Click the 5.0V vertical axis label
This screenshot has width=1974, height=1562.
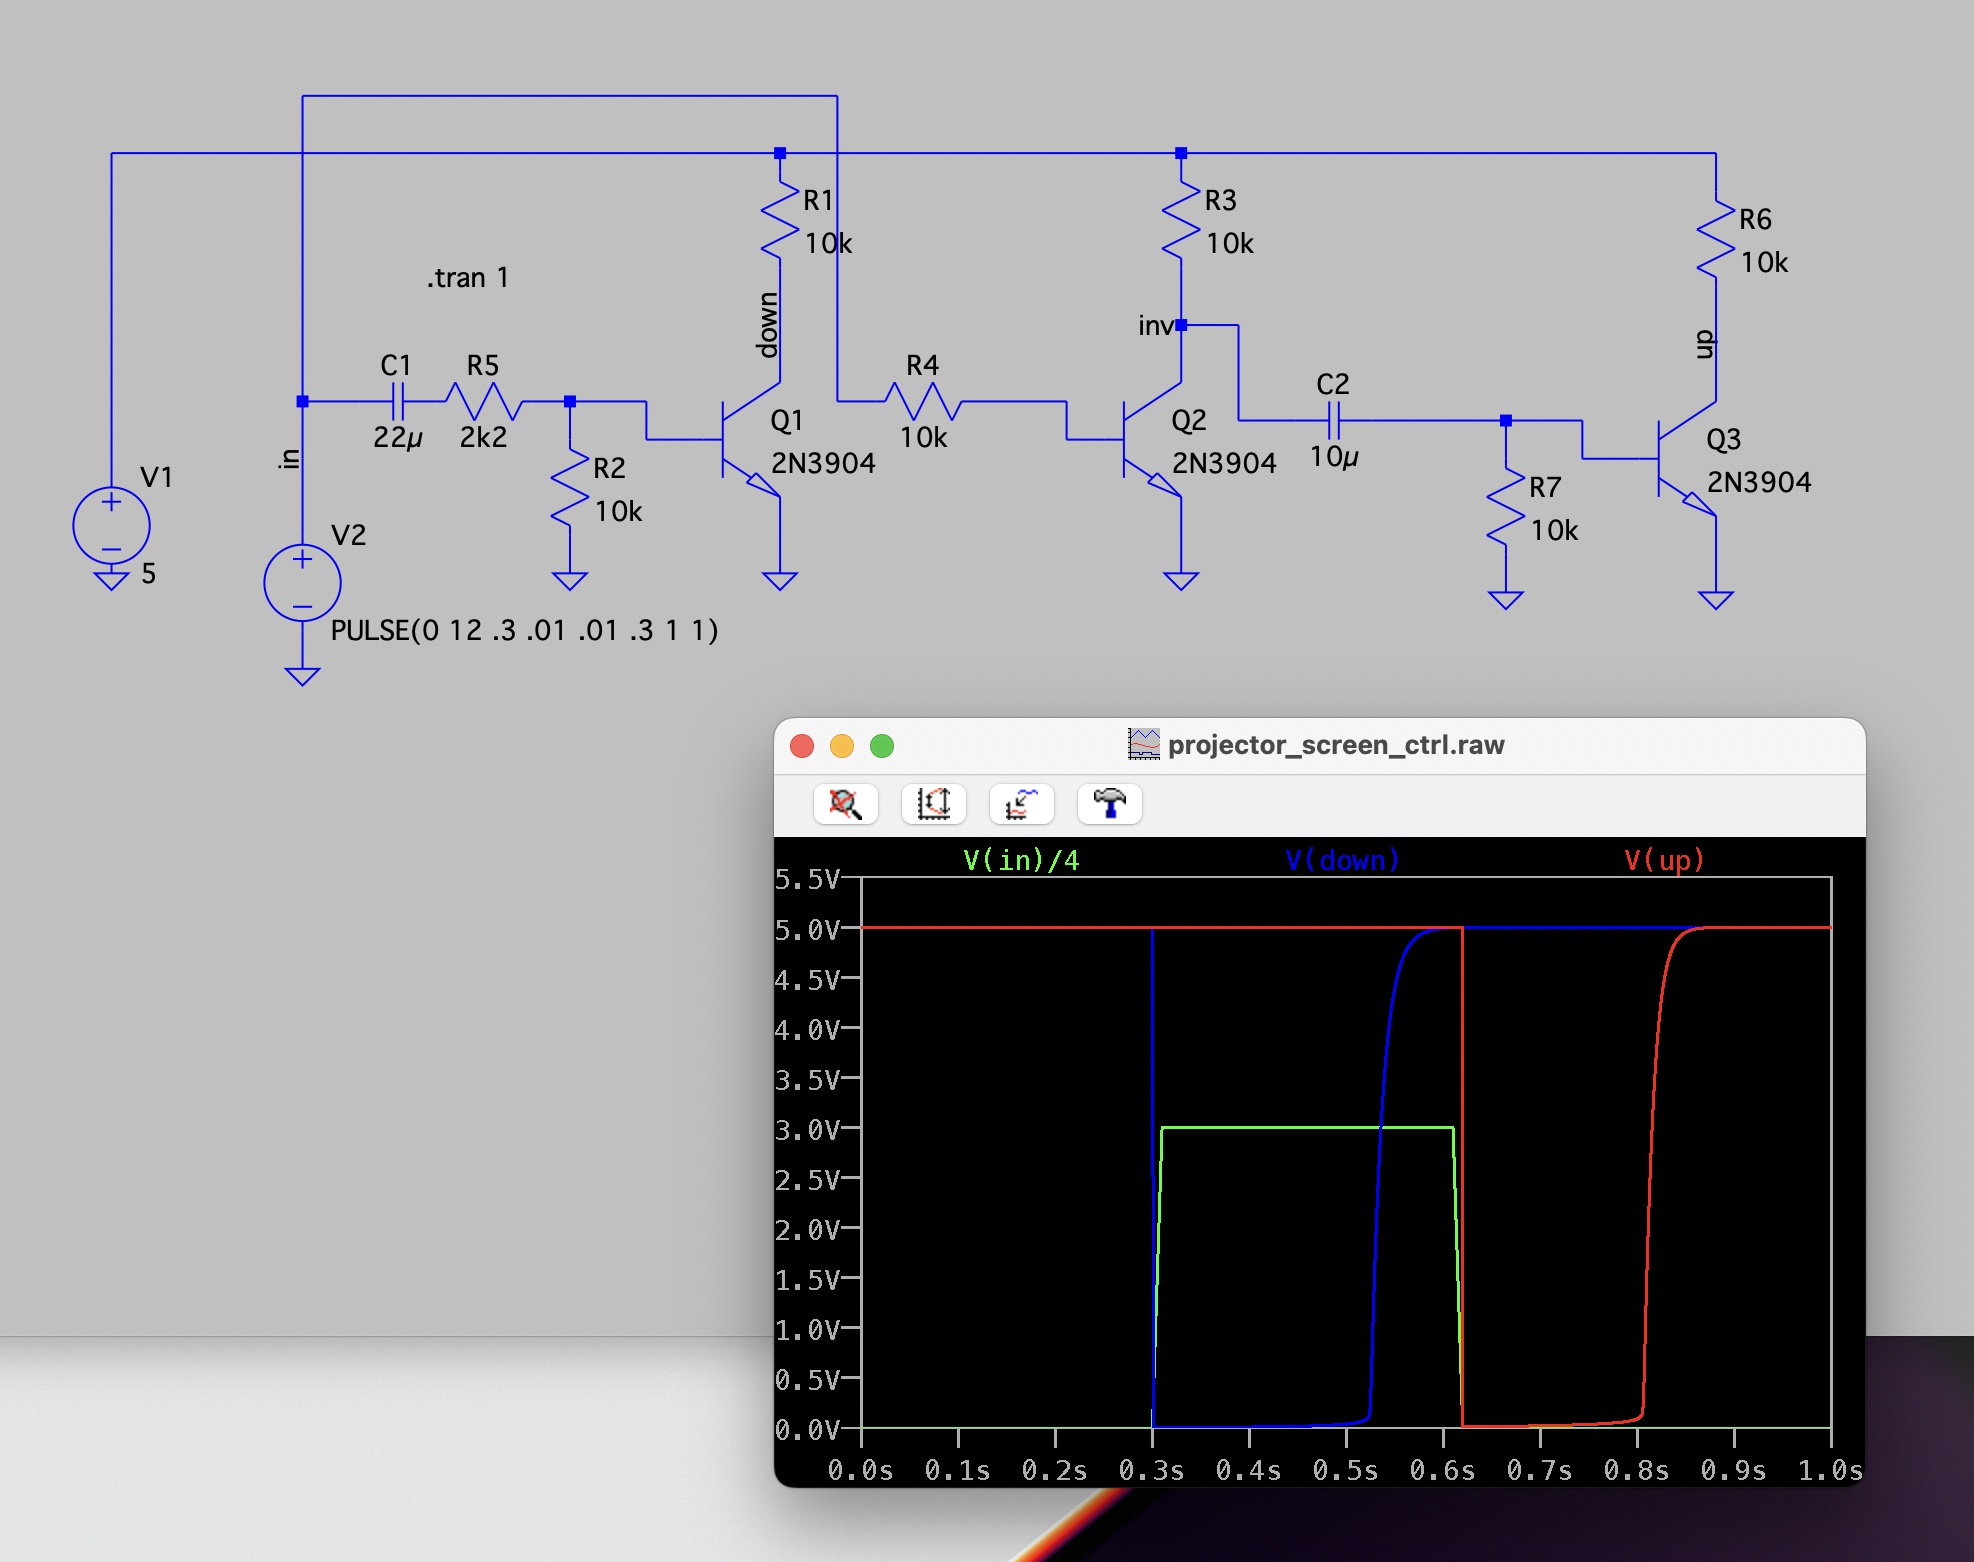coord(807,930)
